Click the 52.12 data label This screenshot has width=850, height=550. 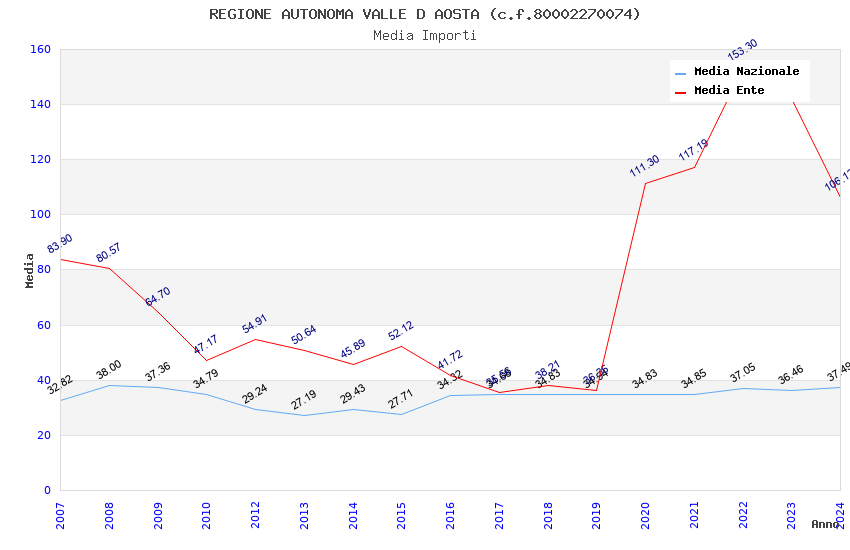click(x=401, y=331)
